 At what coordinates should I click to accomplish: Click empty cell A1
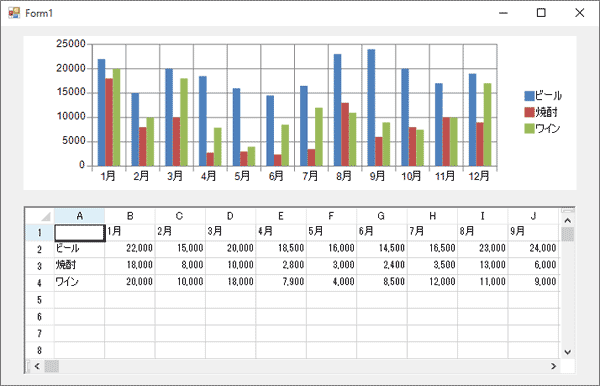(80, 233)
